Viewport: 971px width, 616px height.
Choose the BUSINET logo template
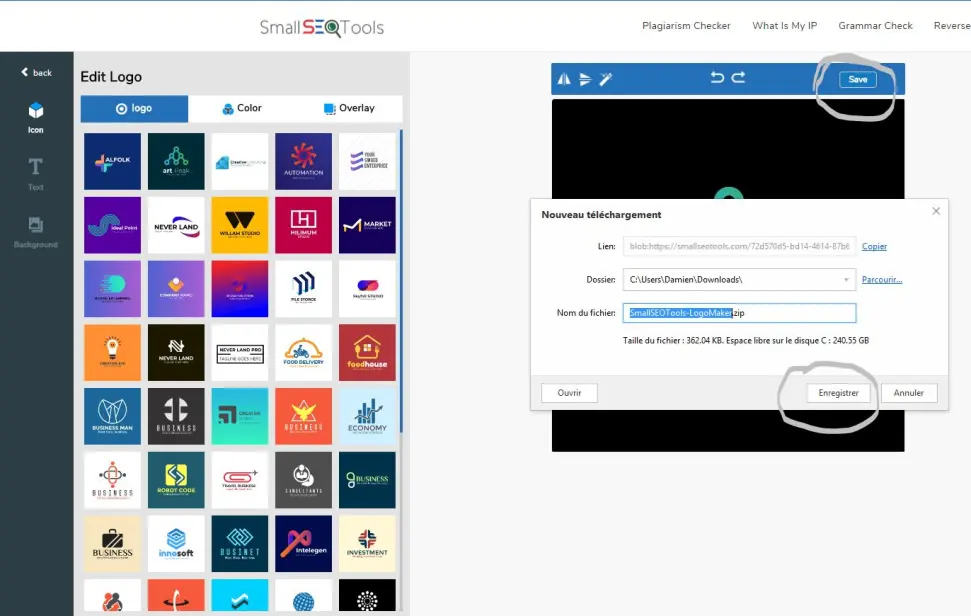240,544
